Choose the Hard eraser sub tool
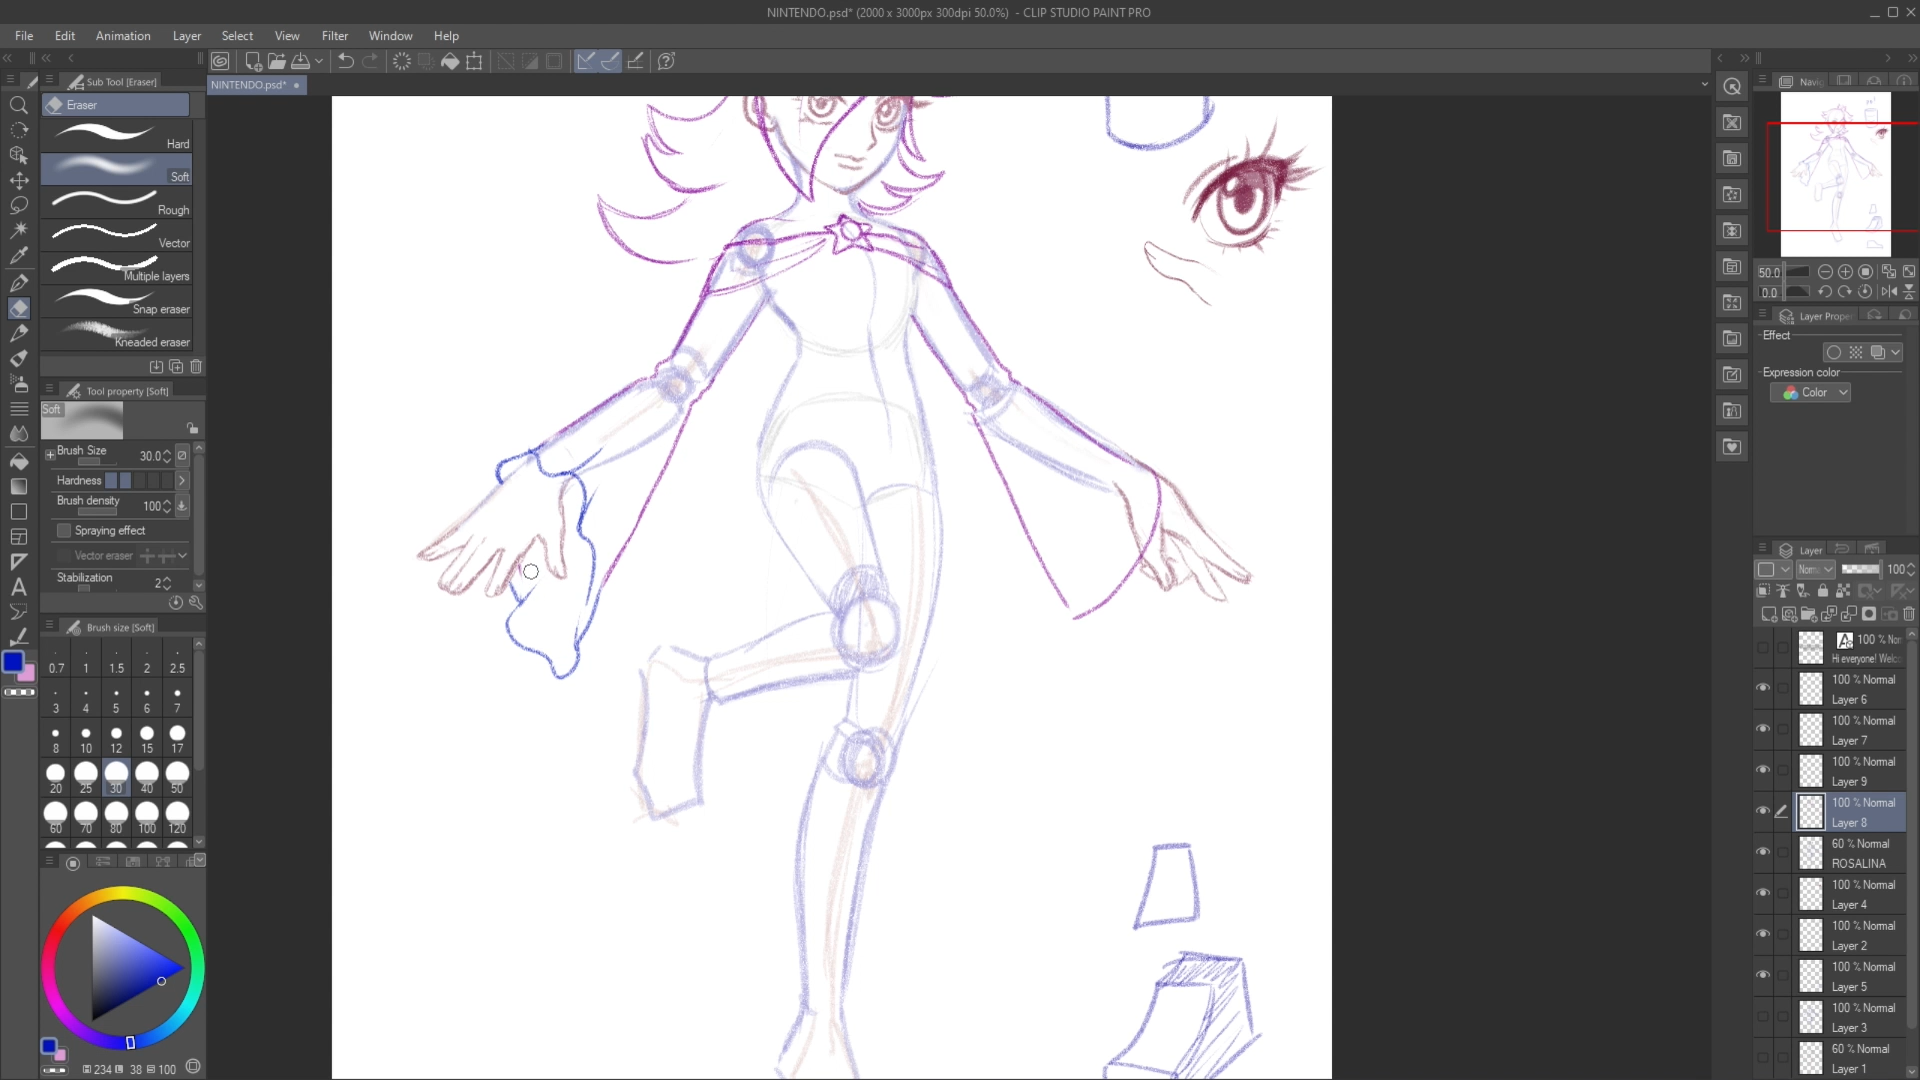This screenshot has height=1080, width=1920. pos(117,136)
